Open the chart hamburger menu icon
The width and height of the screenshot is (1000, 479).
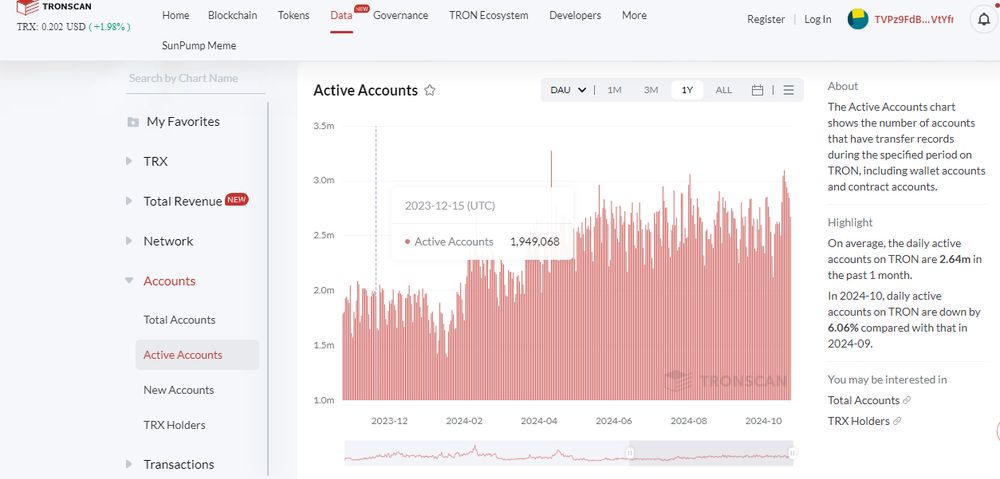788,90
